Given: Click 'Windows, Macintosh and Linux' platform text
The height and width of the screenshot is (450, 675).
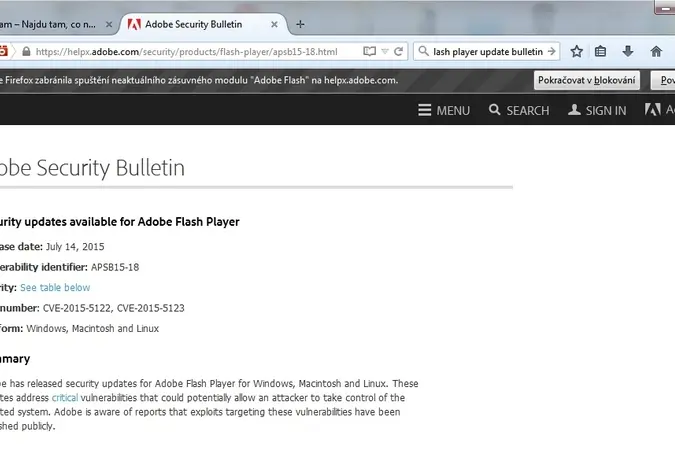Looking at the screenshot, I should [x=93, y=329].
